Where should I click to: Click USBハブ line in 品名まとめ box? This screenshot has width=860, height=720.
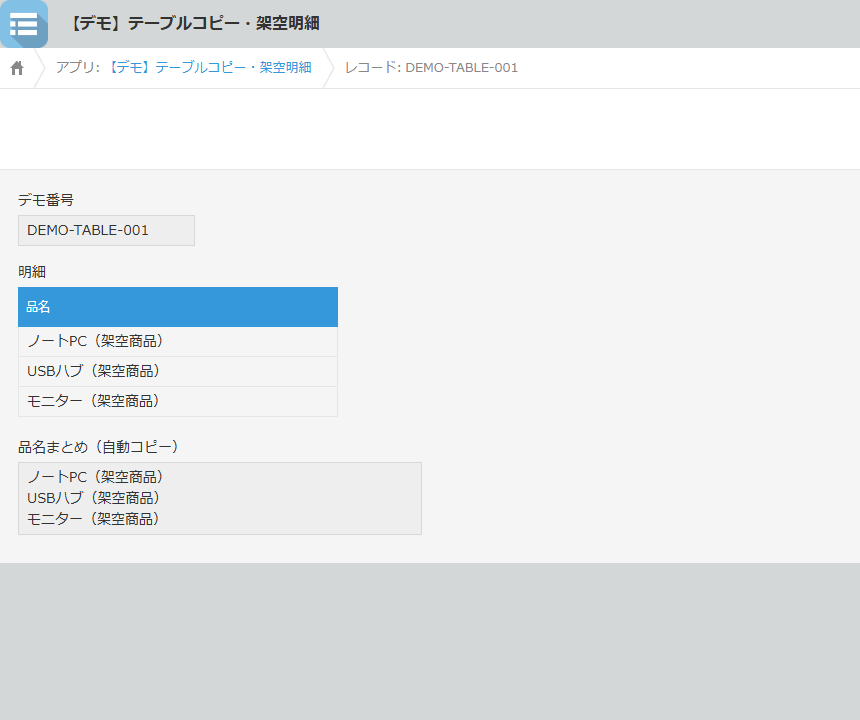94,498
